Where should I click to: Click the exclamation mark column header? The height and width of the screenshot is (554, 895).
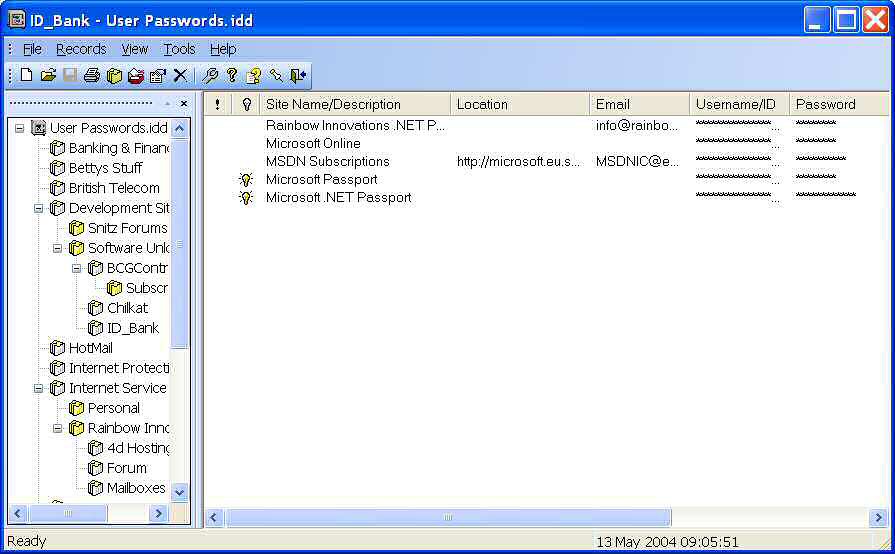click(x=217, y=104)
